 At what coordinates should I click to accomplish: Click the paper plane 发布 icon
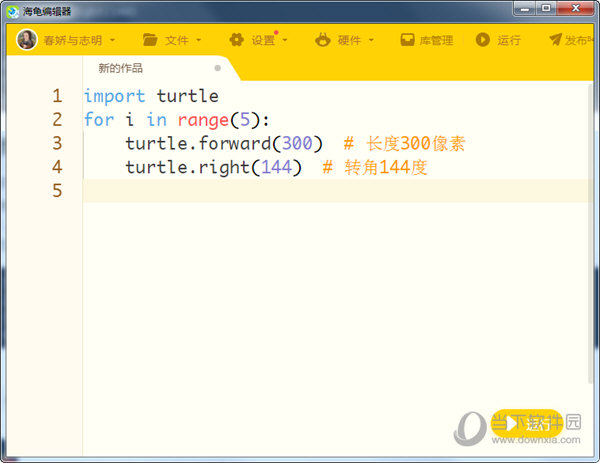(x=555, y=40)
